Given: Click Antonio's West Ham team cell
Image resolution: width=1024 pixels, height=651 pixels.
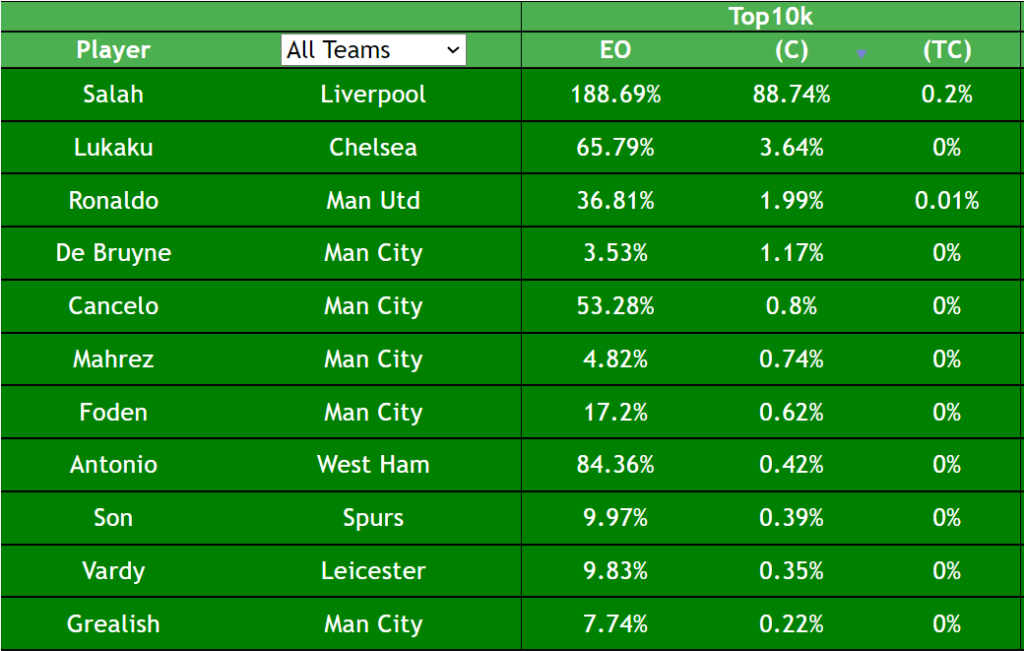Looking at the screenshot, I should coord(374,465).
